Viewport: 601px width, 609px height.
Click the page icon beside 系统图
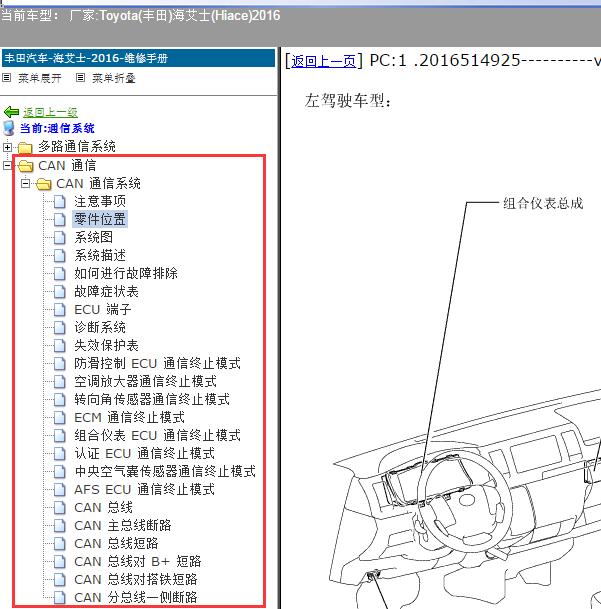[59, 237]
